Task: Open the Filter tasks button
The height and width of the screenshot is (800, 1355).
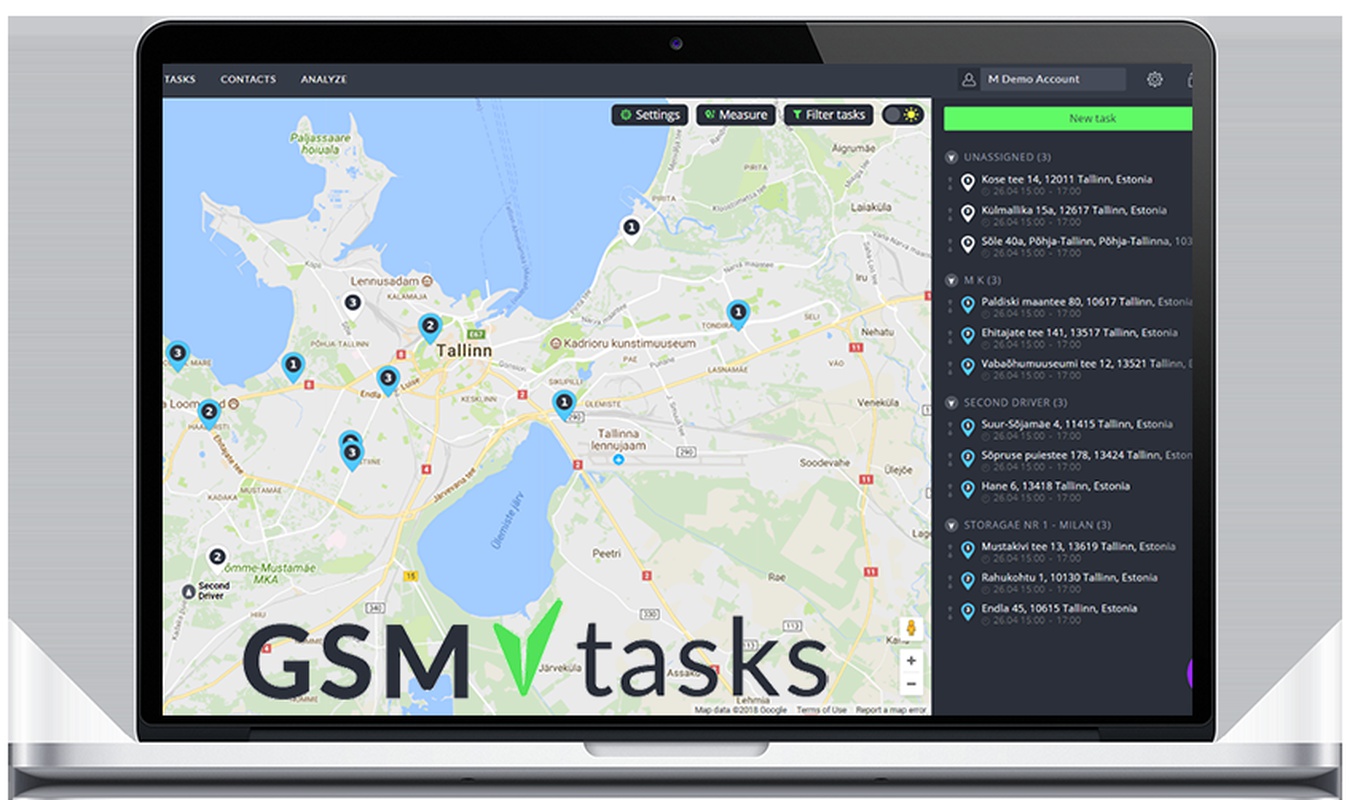Action: pyautogui.click(x=829, y=115)
